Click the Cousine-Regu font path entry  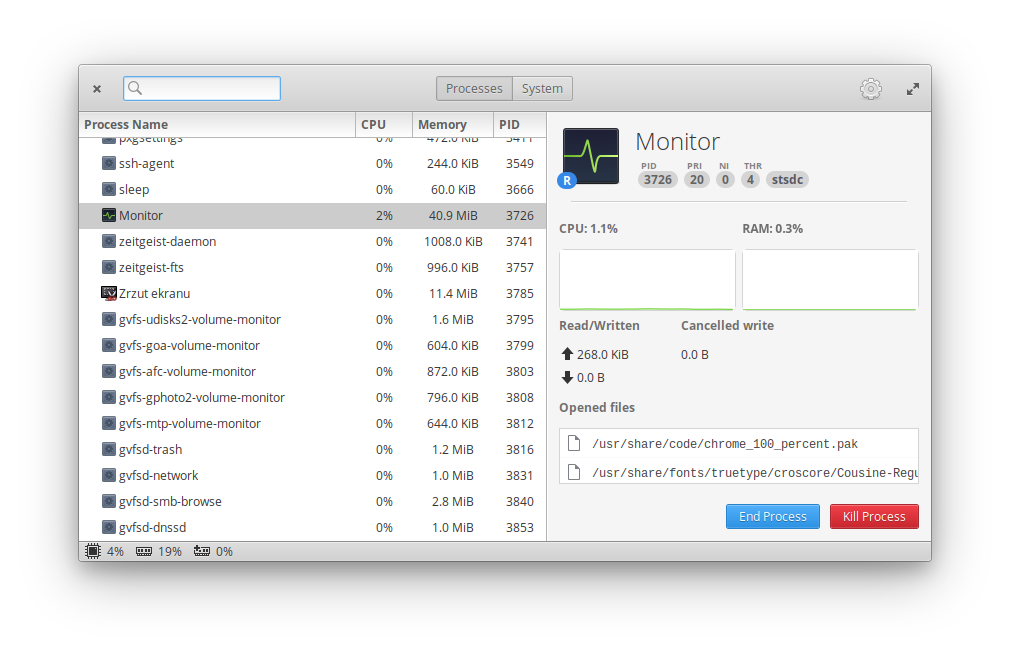(x=739, y=472)
